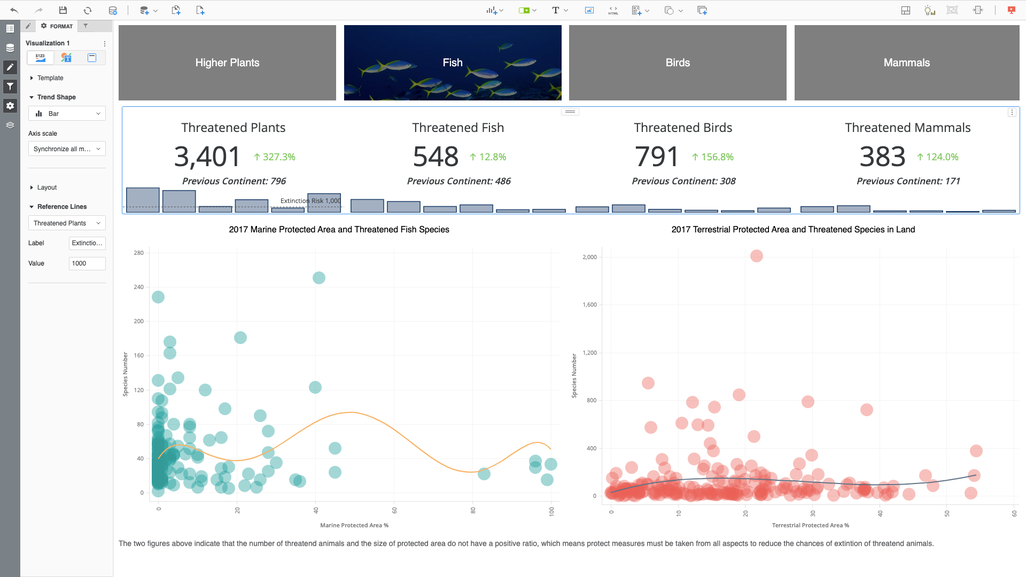The width and height of the screenshot is (1026, 577).
Task: Expand the Layout section
Action: [x=46, y=187]
